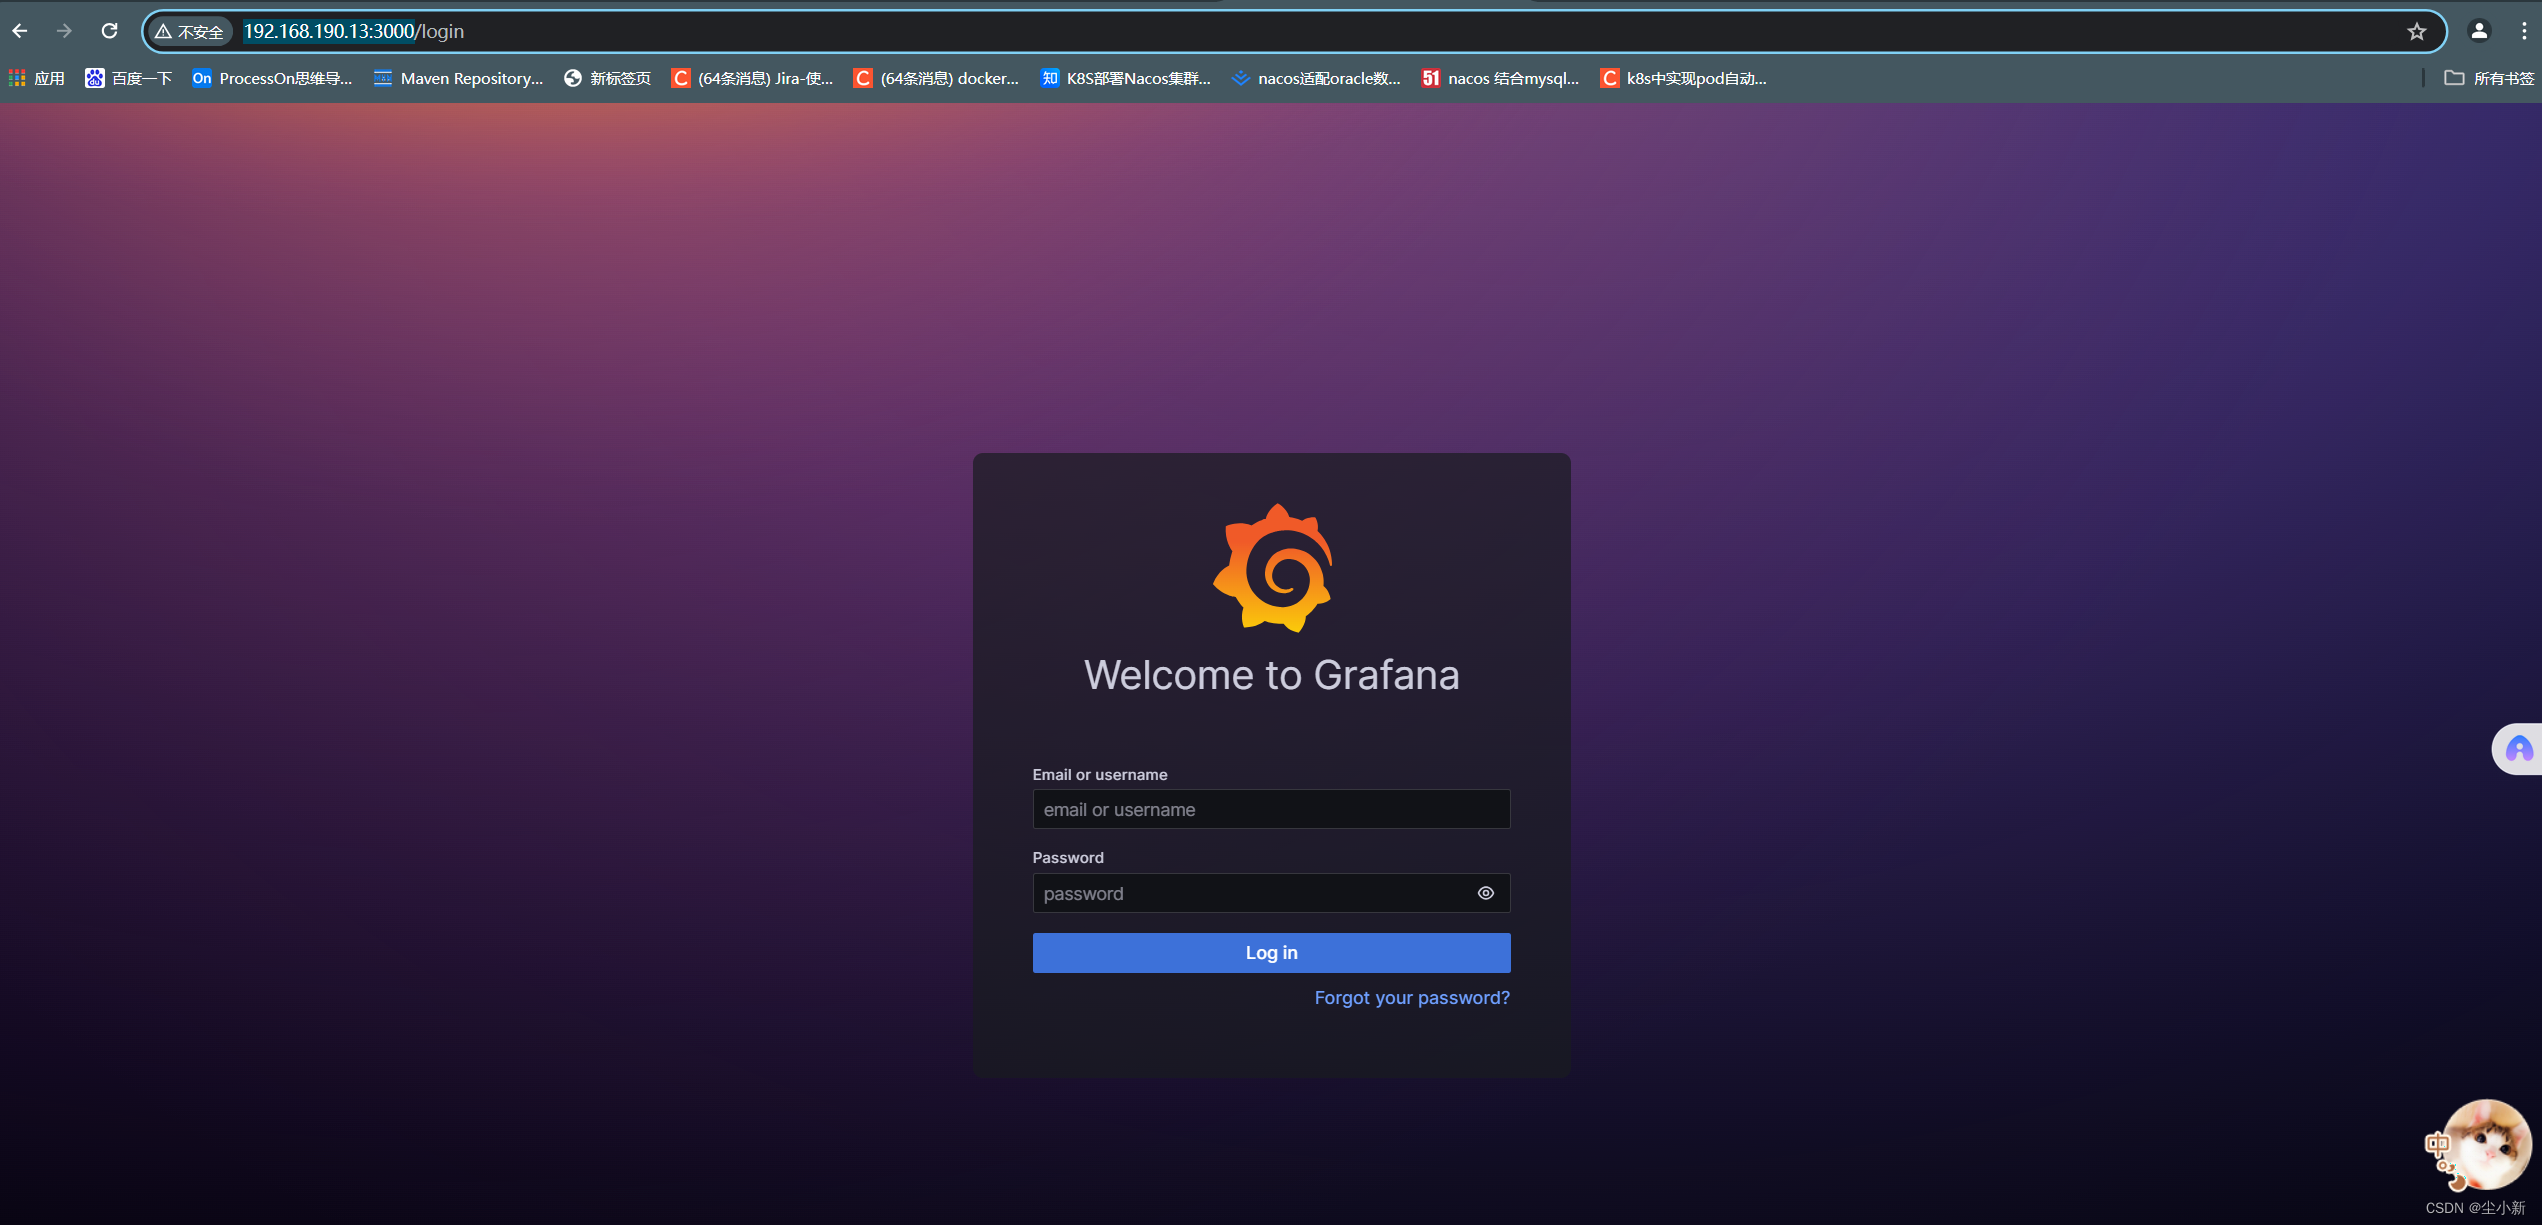This screenshot has width=2542, height=1225.
Task: Open the Forgot your password link
Action: point(1412,998)
